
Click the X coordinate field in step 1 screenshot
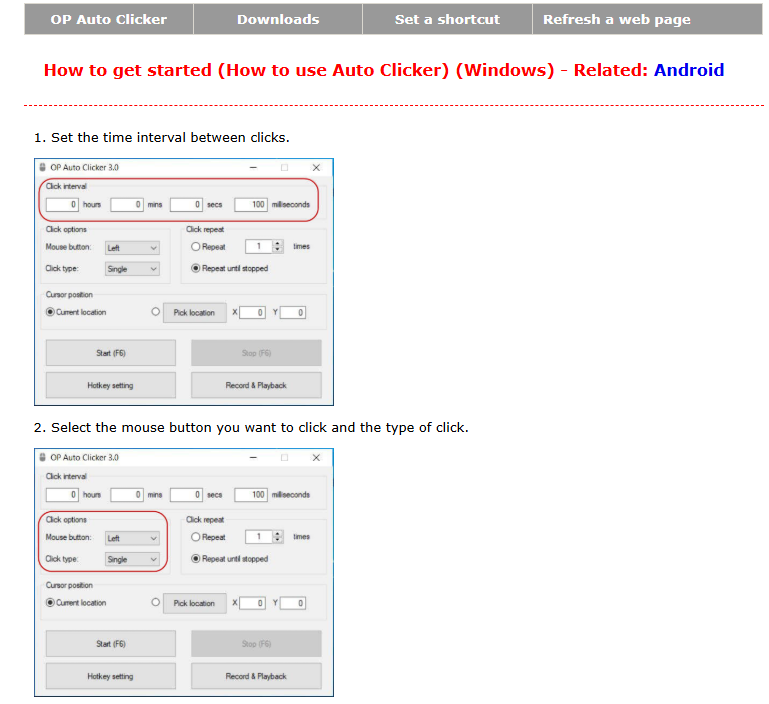[253, 313]
